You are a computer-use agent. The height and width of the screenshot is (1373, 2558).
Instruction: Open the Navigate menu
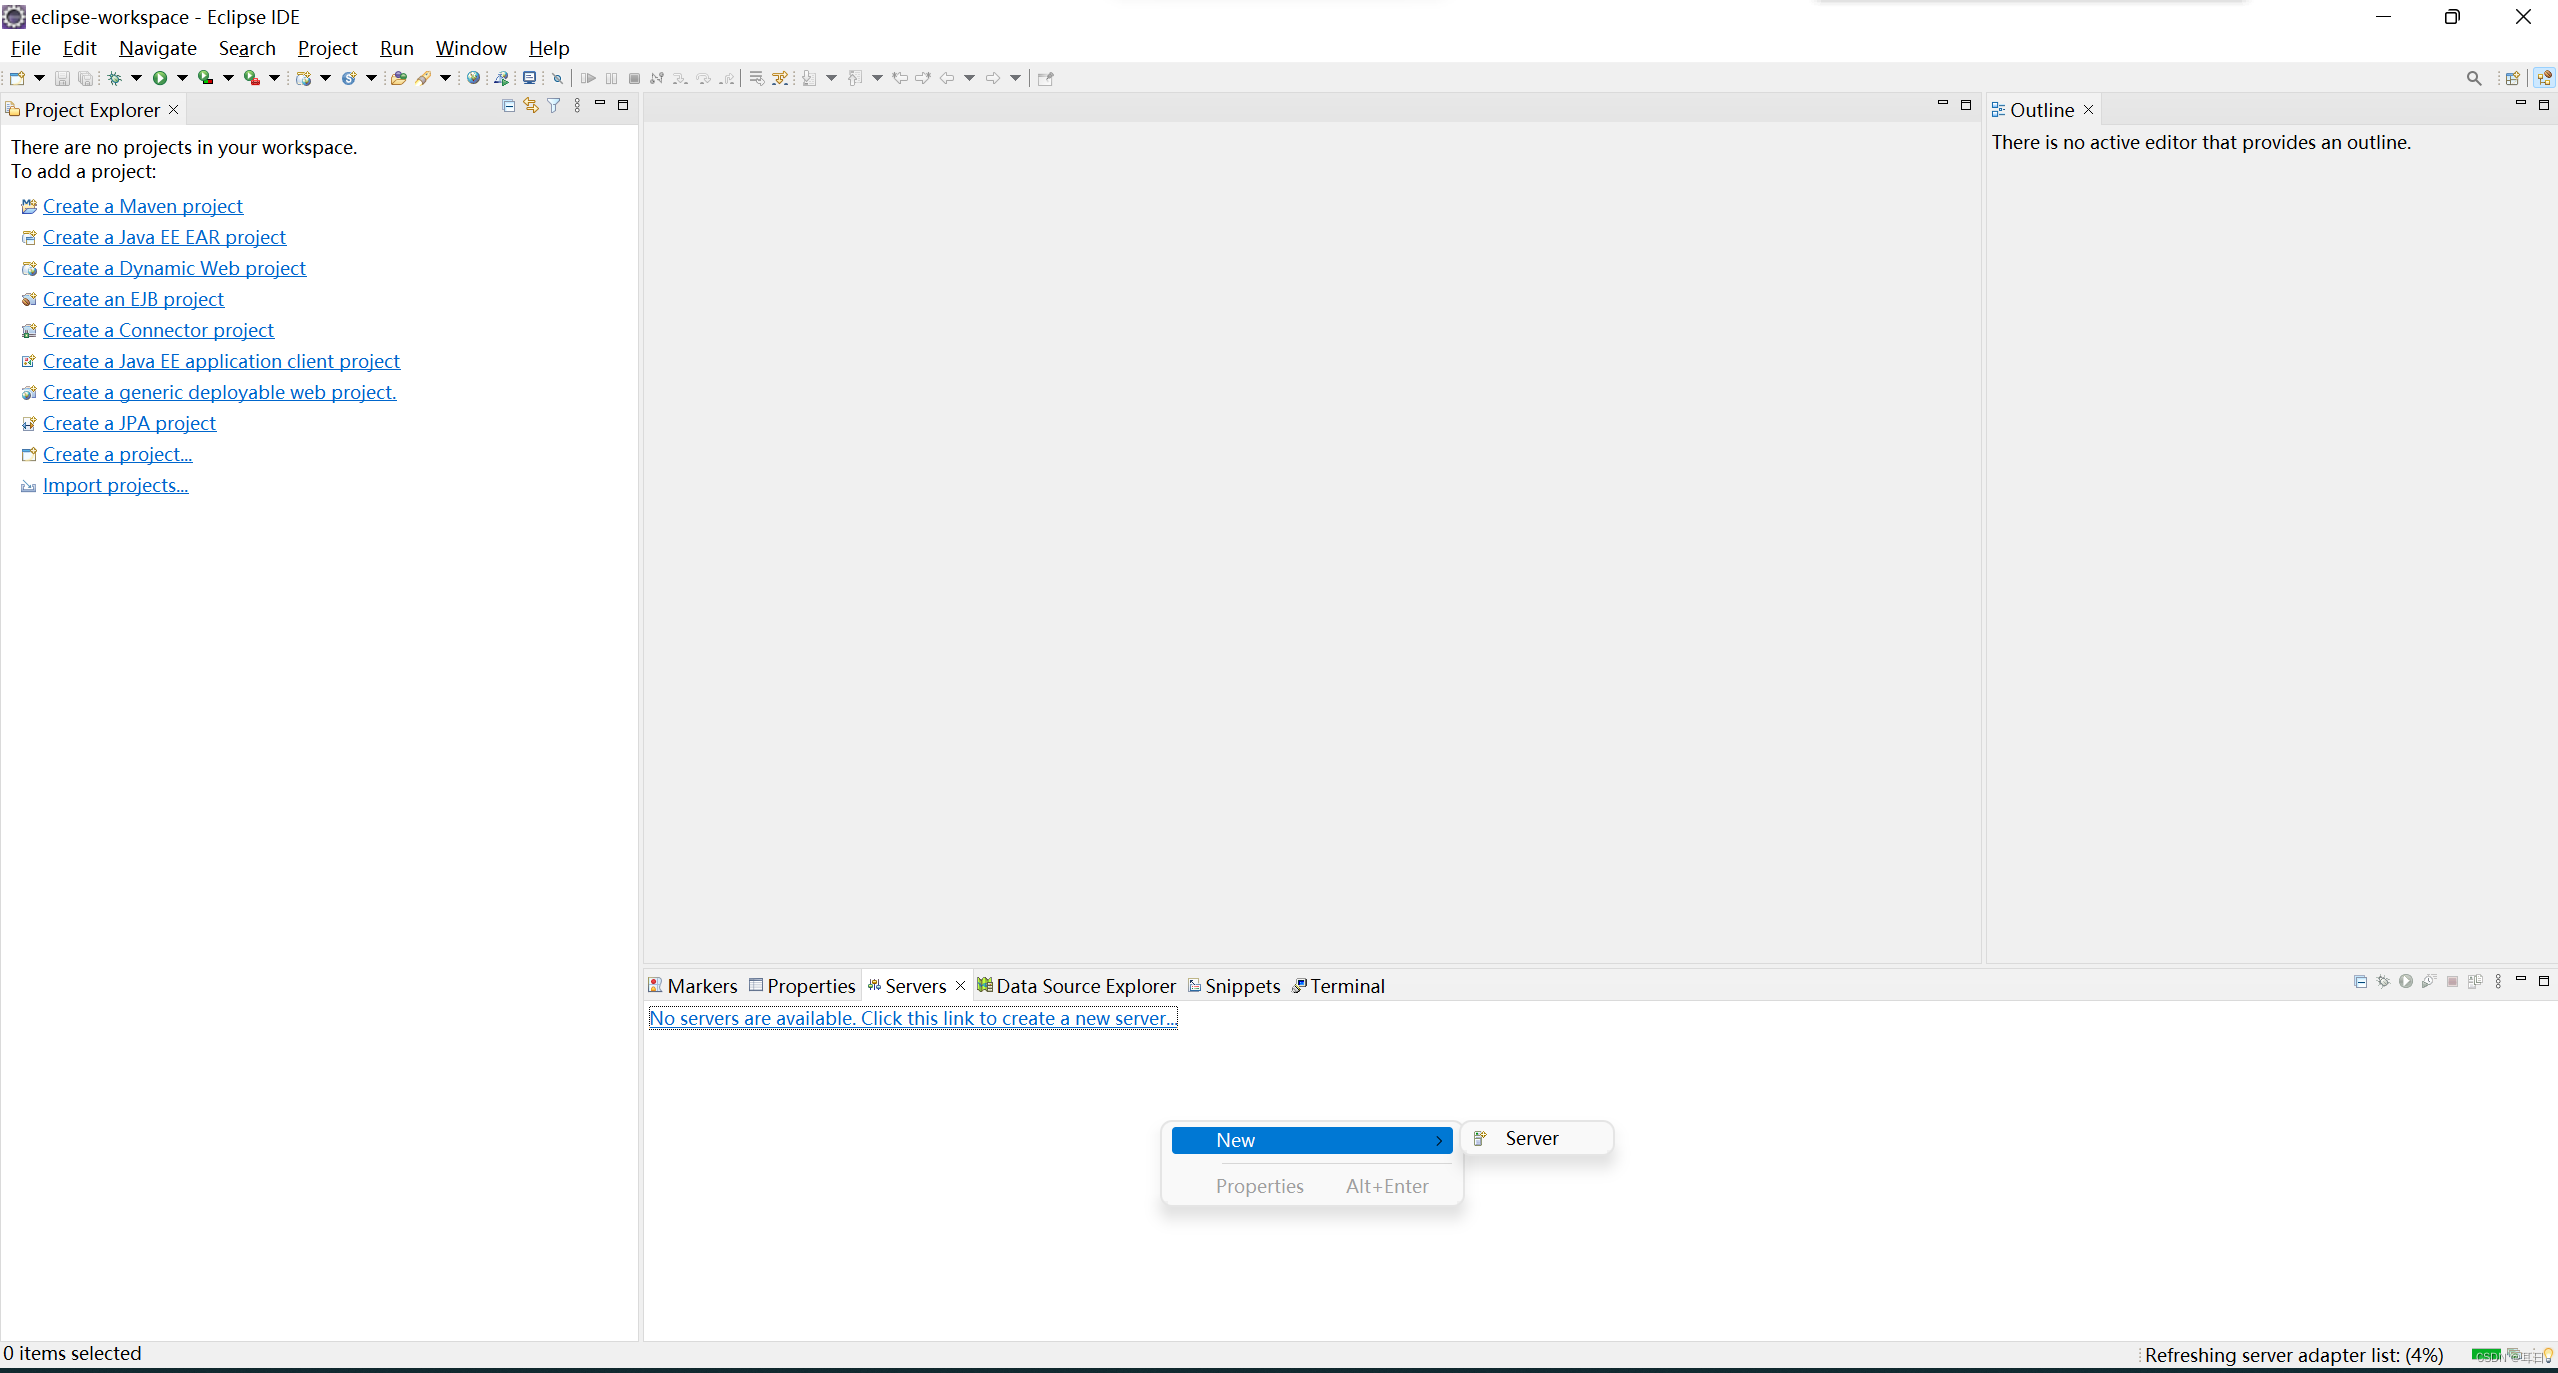point(157,47)
